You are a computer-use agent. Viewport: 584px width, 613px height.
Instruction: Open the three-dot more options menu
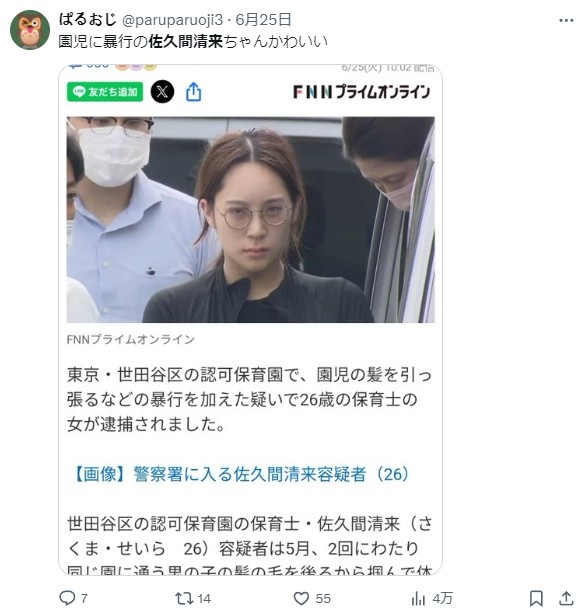click(566, 20)
